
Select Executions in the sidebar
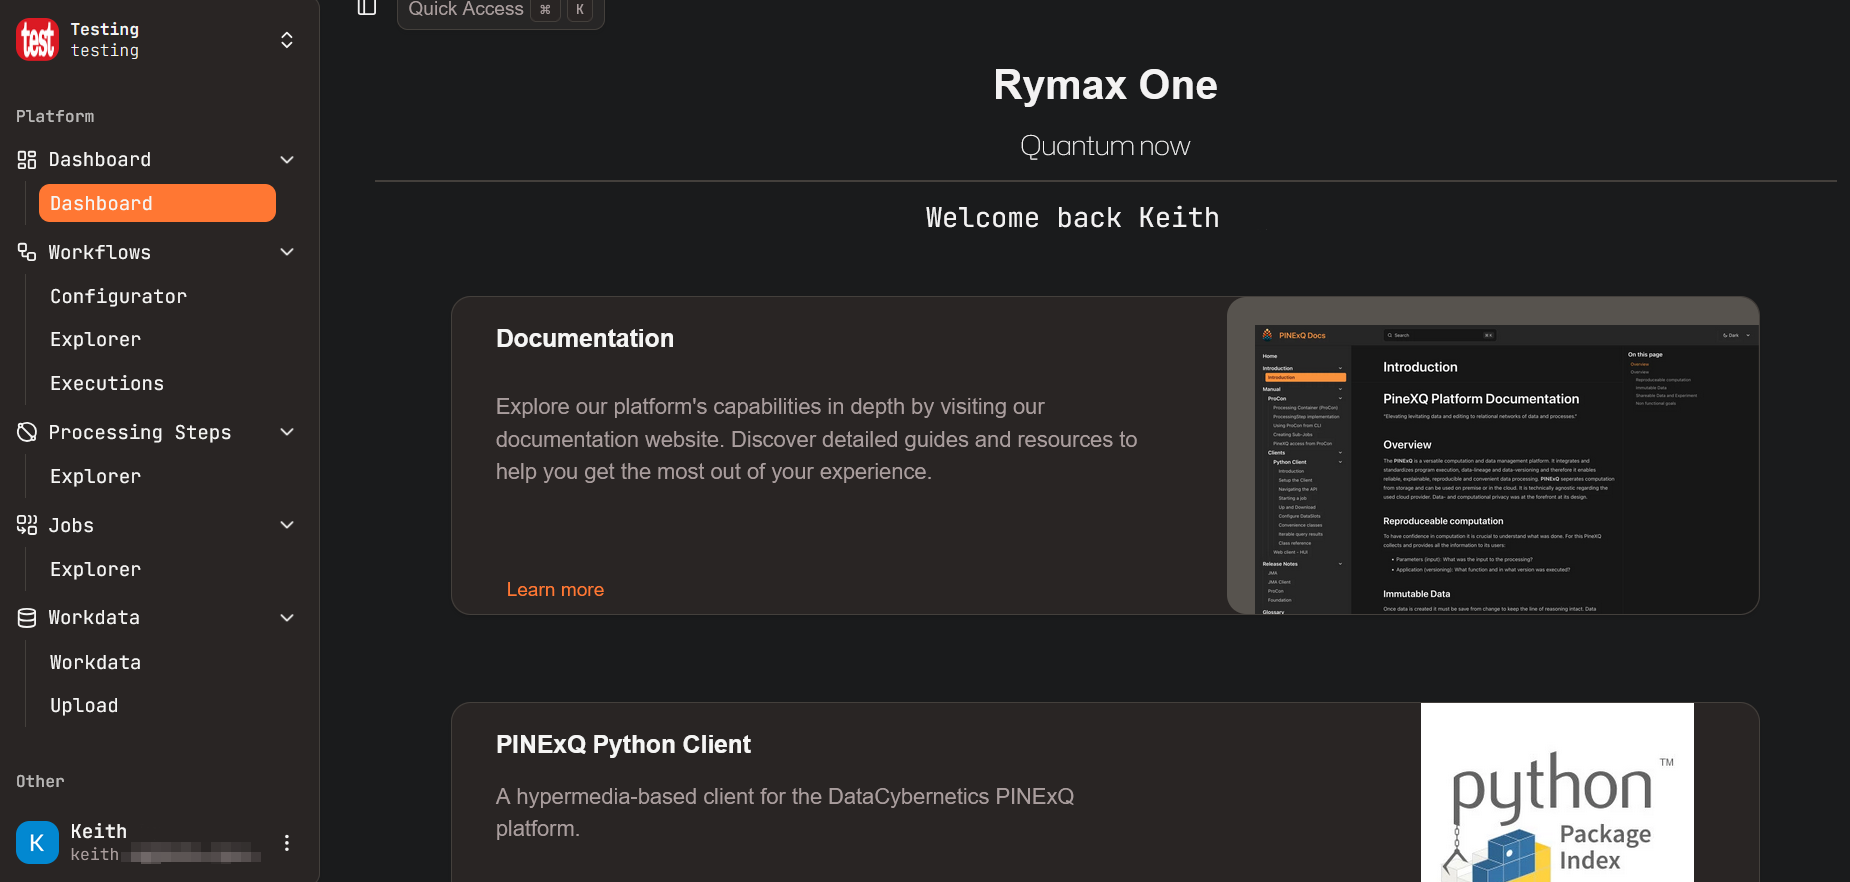[107, 383]
